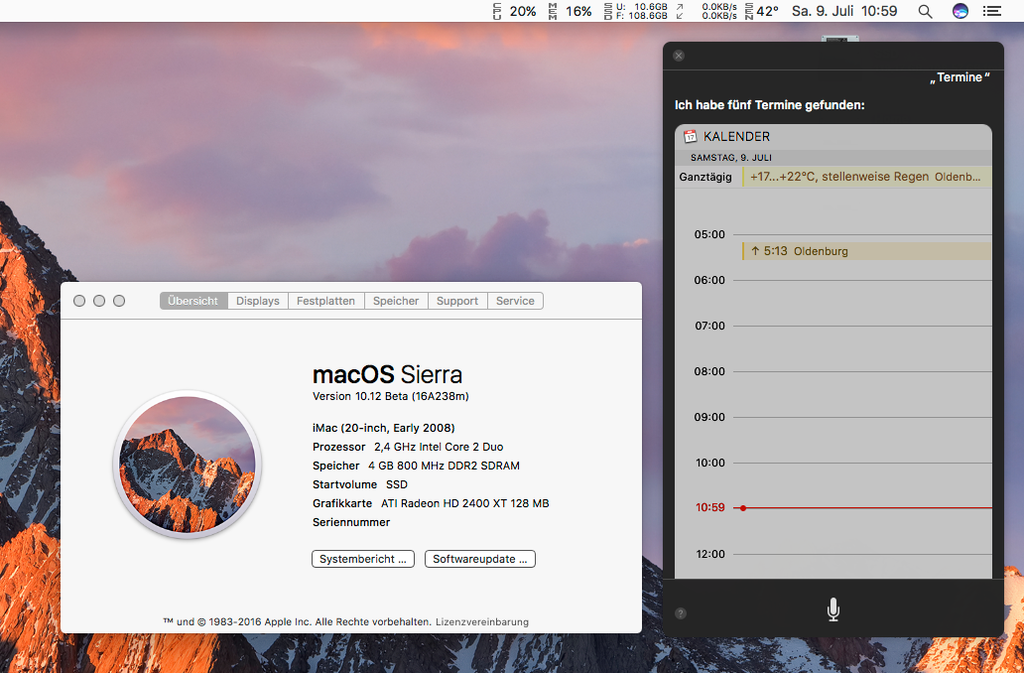
Task: Switch to the Service tab
Action: [x=515, y=301]
